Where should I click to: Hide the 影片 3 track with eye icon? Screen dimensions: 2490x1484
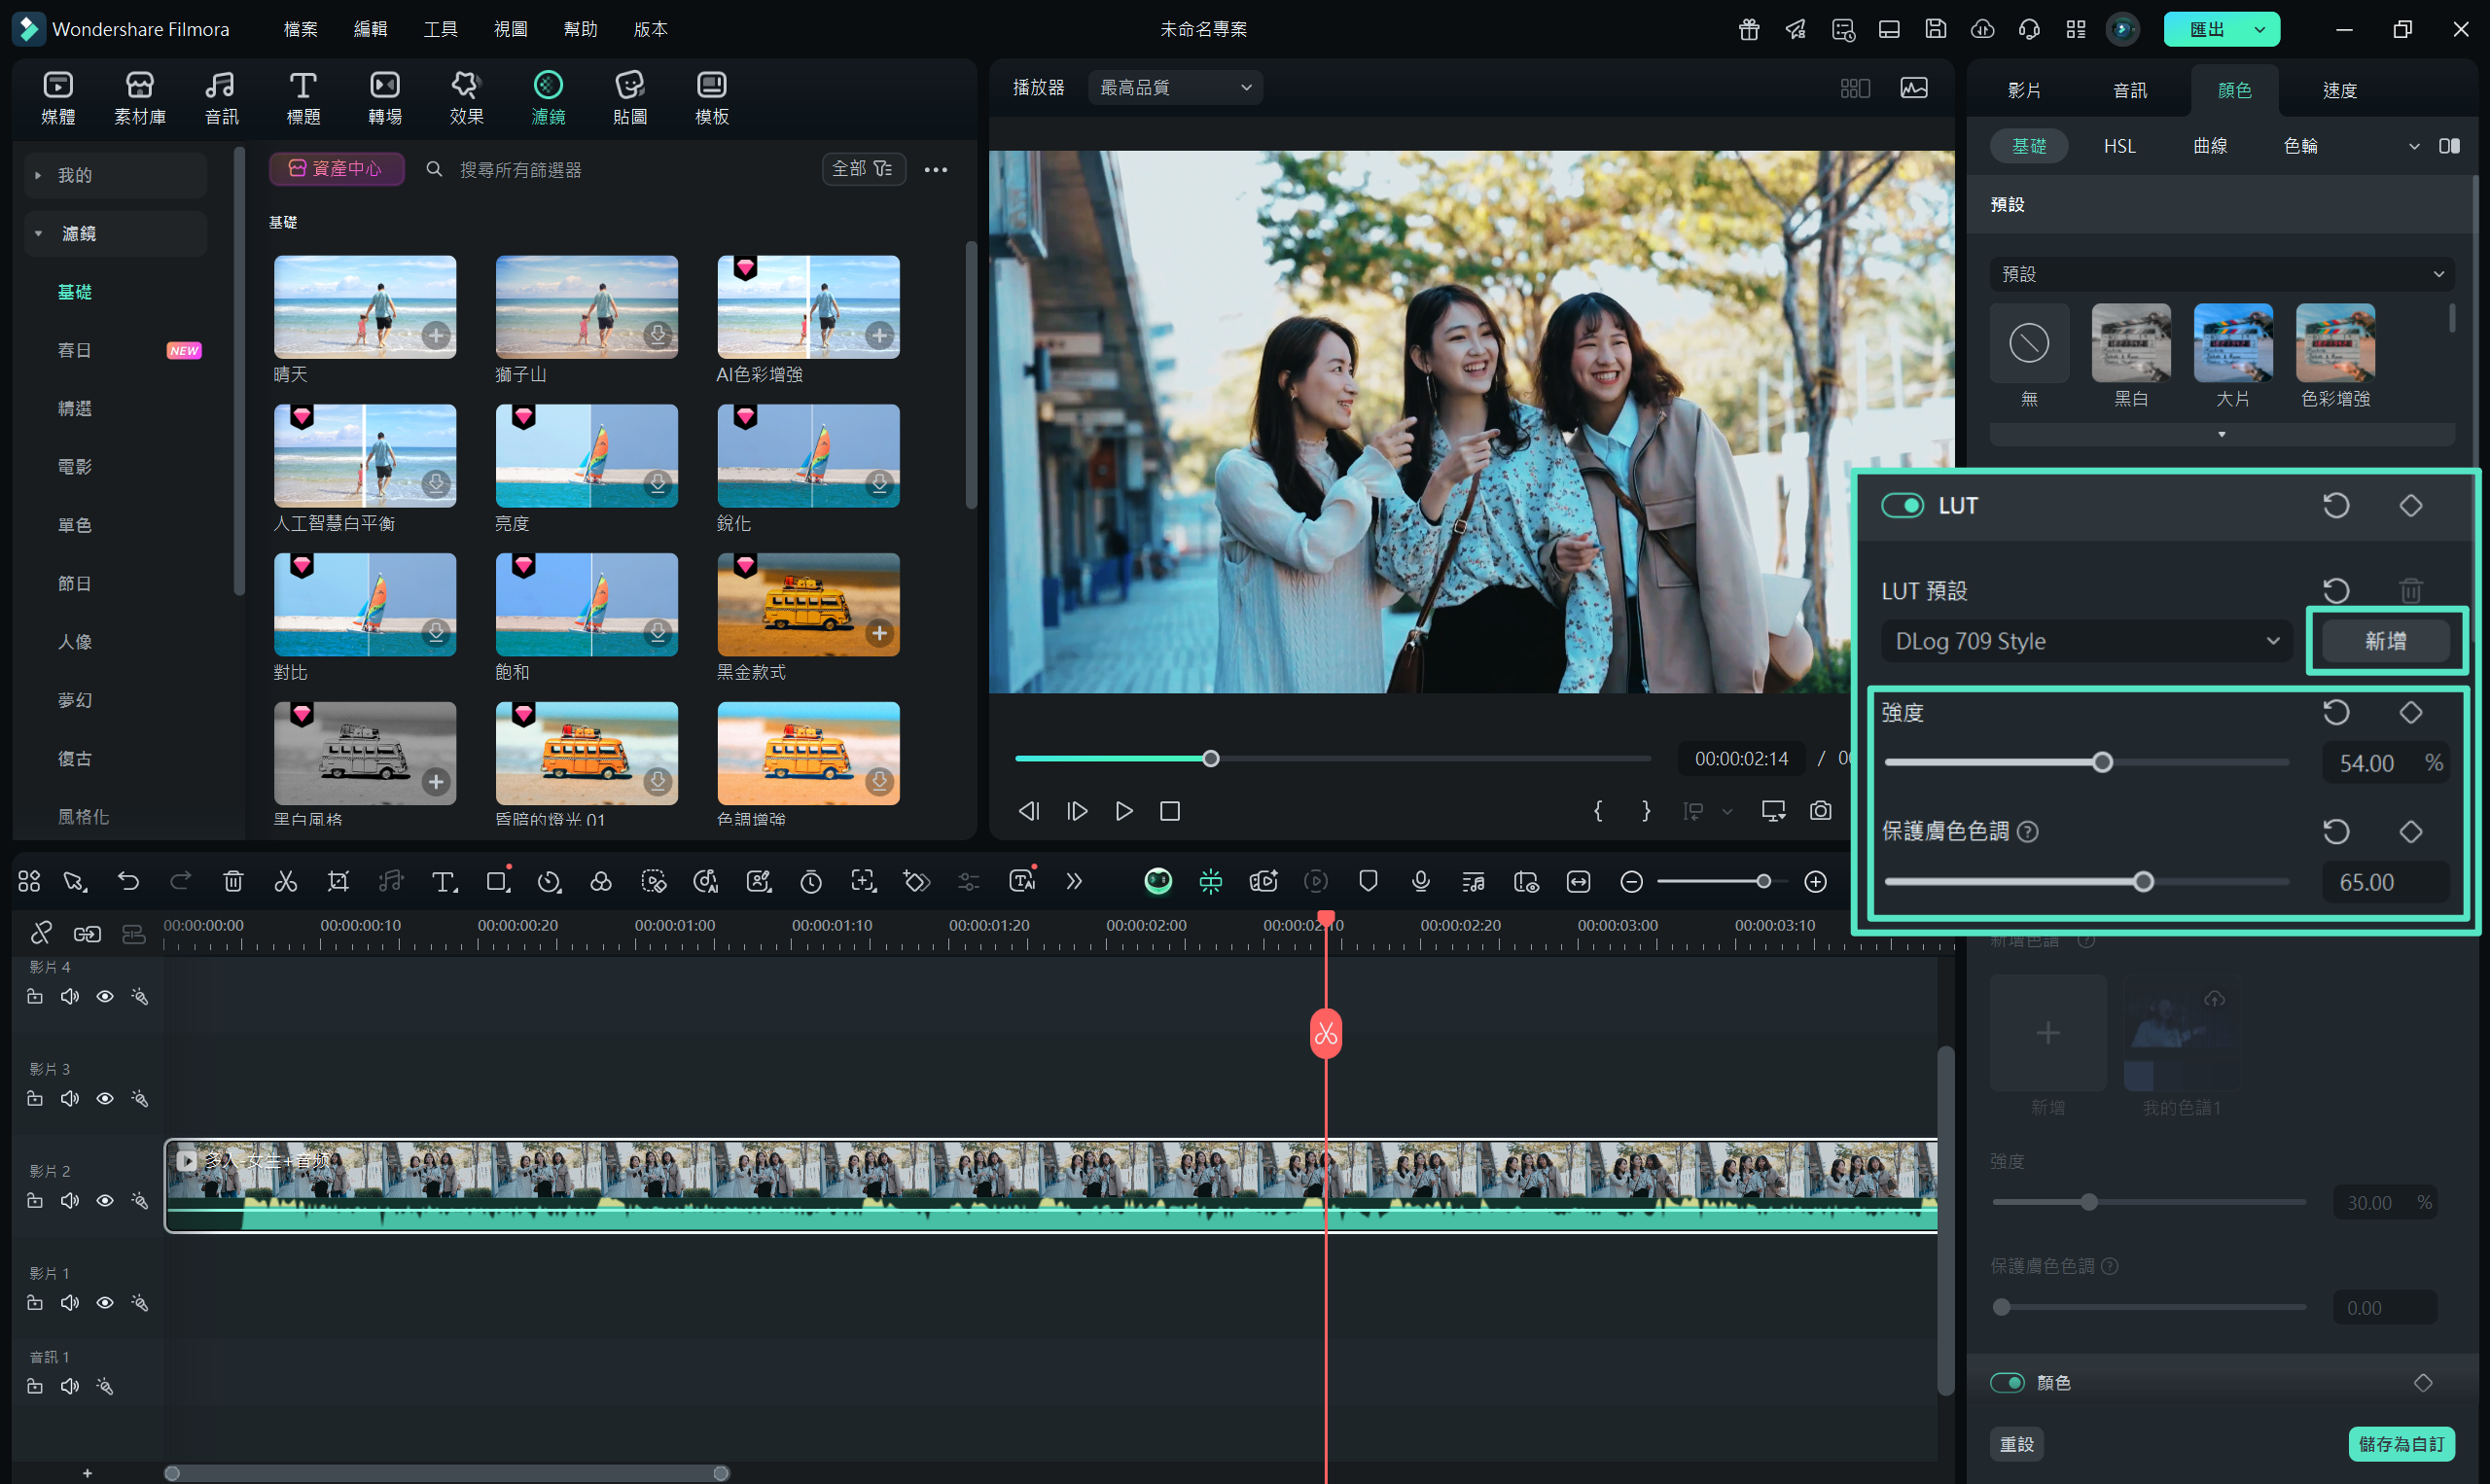[x=105, y=1098]
